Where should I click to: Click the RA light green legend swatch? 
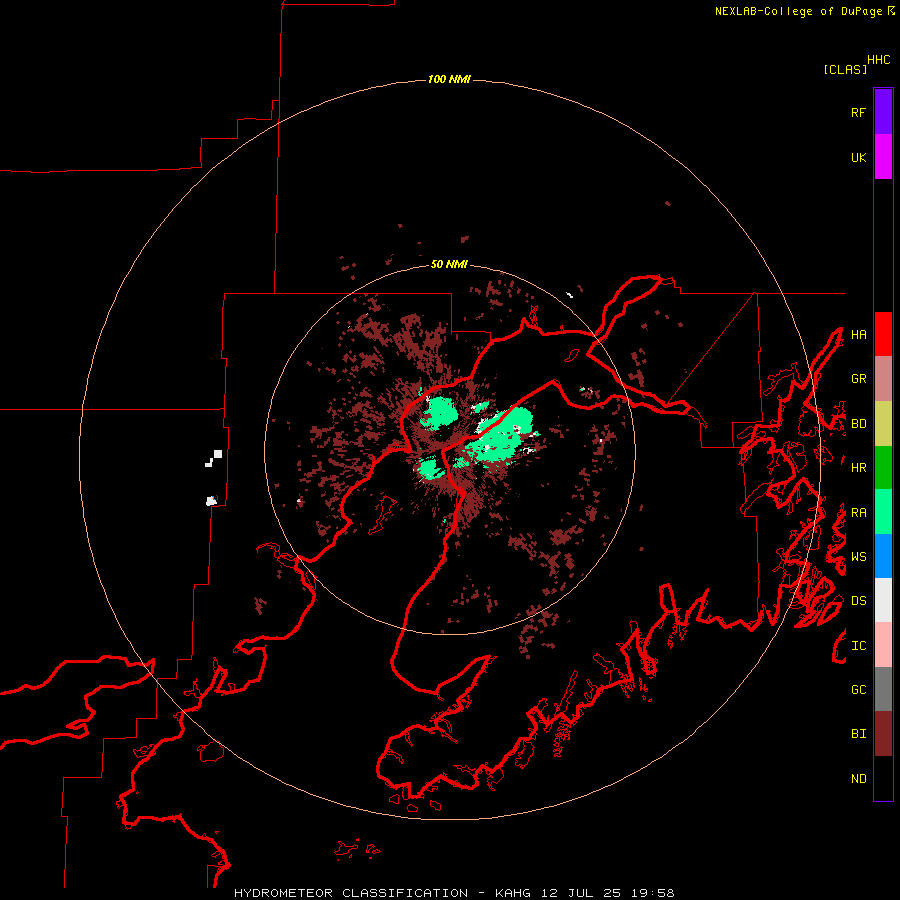point(883,512)
